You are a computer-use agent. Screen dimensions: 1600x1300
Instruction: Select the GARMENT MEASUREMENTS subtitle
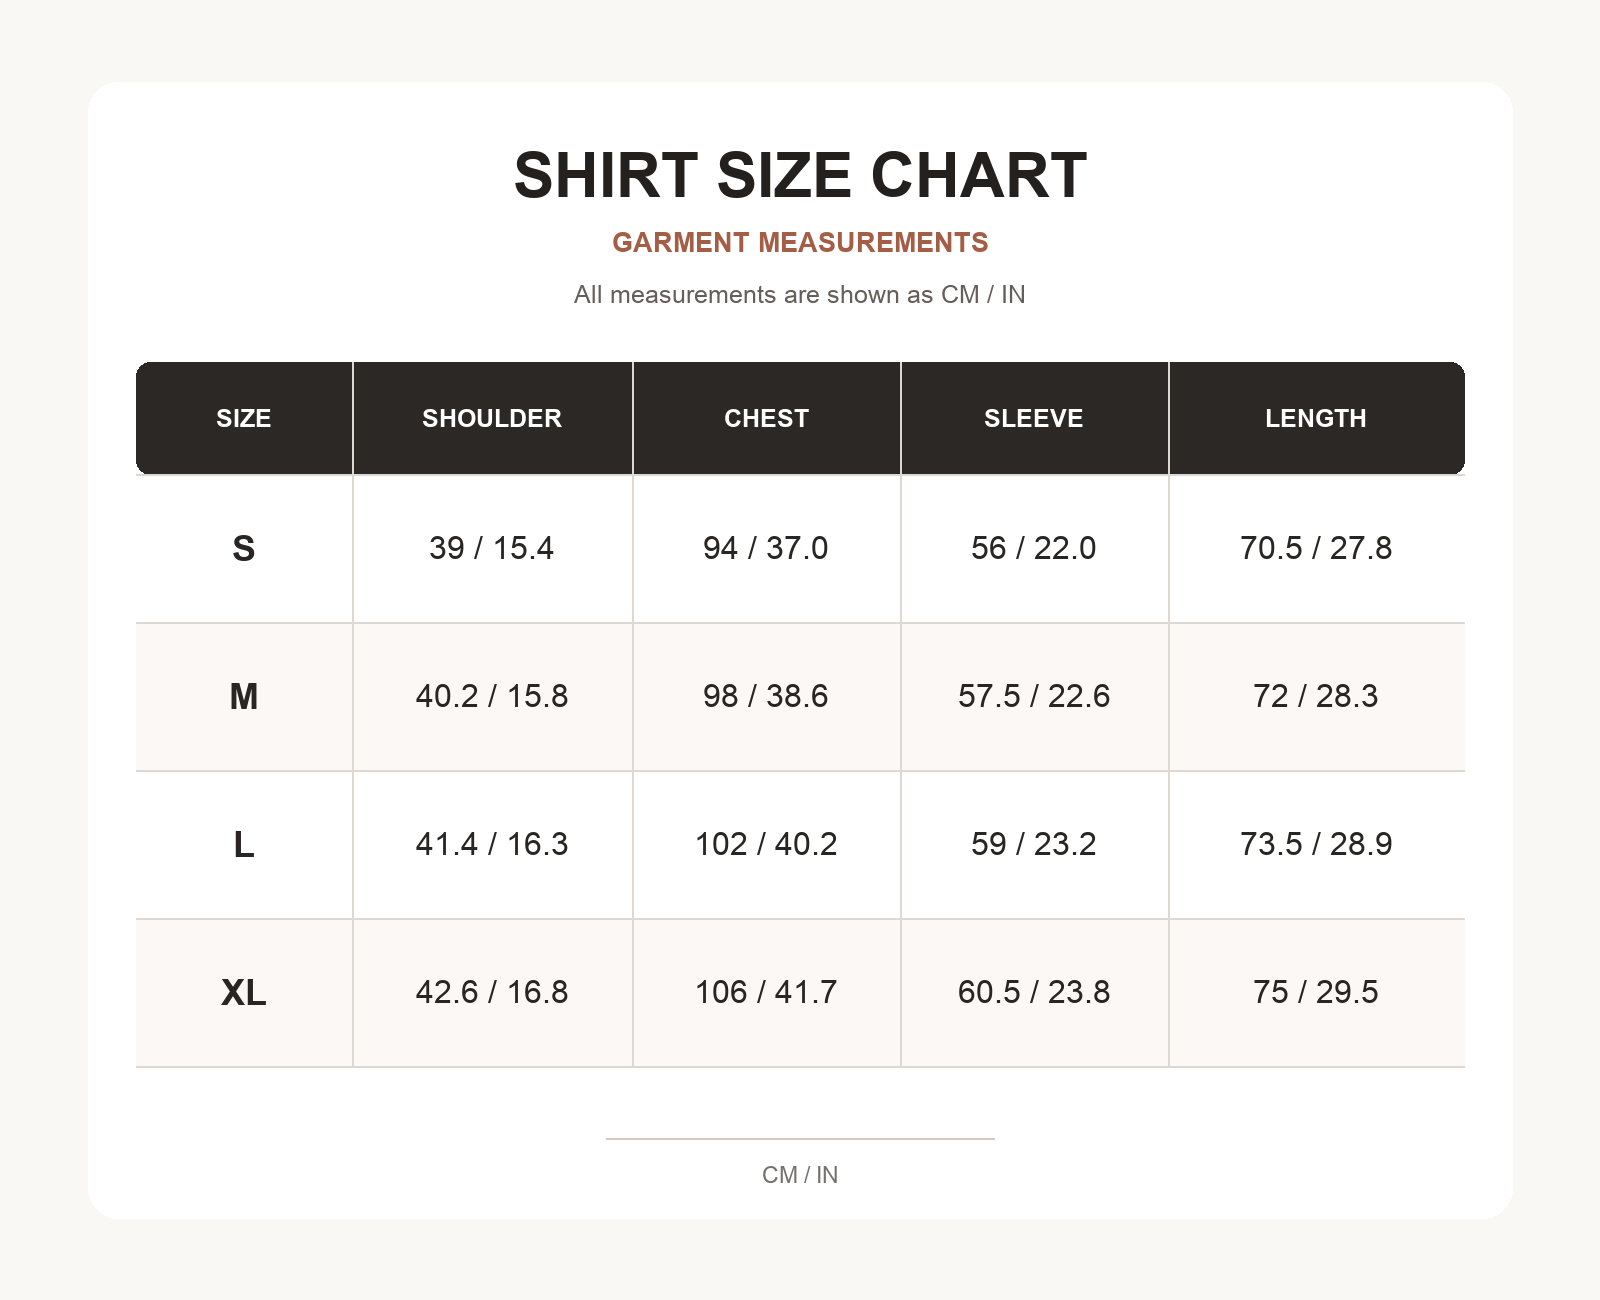pos(800,242)
